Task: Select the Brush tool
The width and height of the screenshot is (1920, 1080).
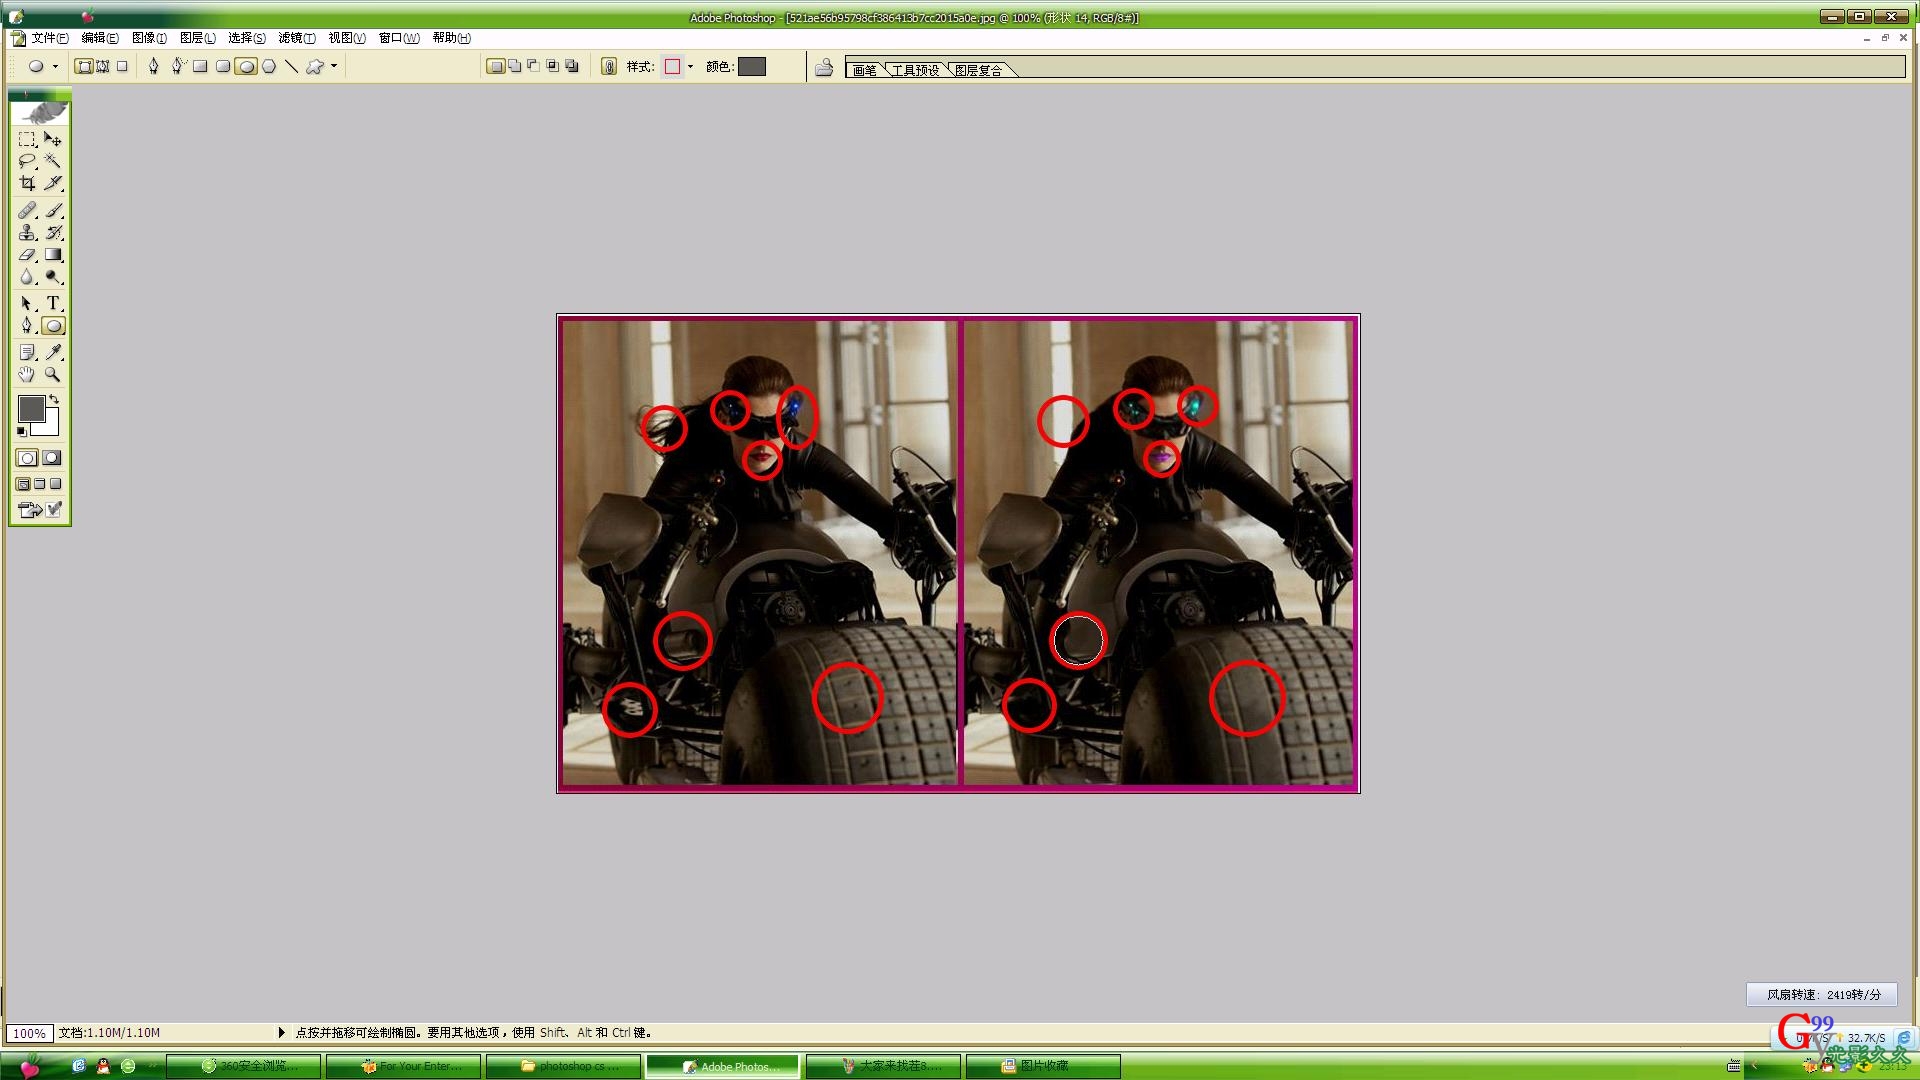Action: pos(53,210)
